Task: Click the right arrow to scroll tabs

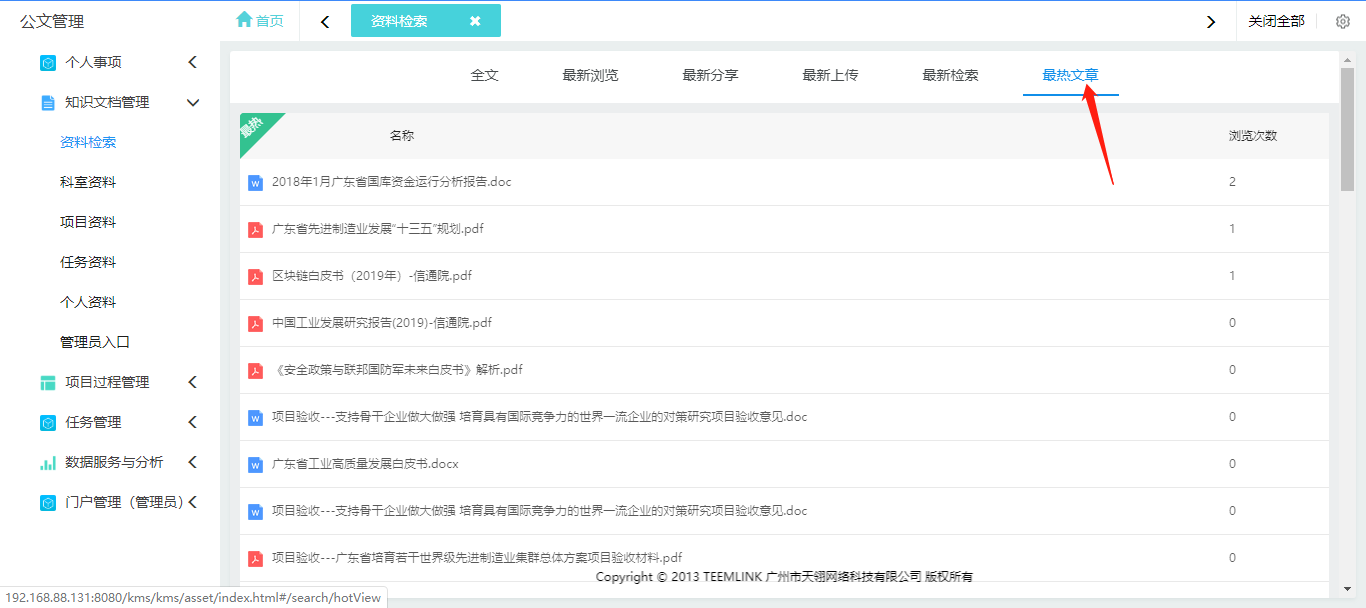Action: point(1211,20)
